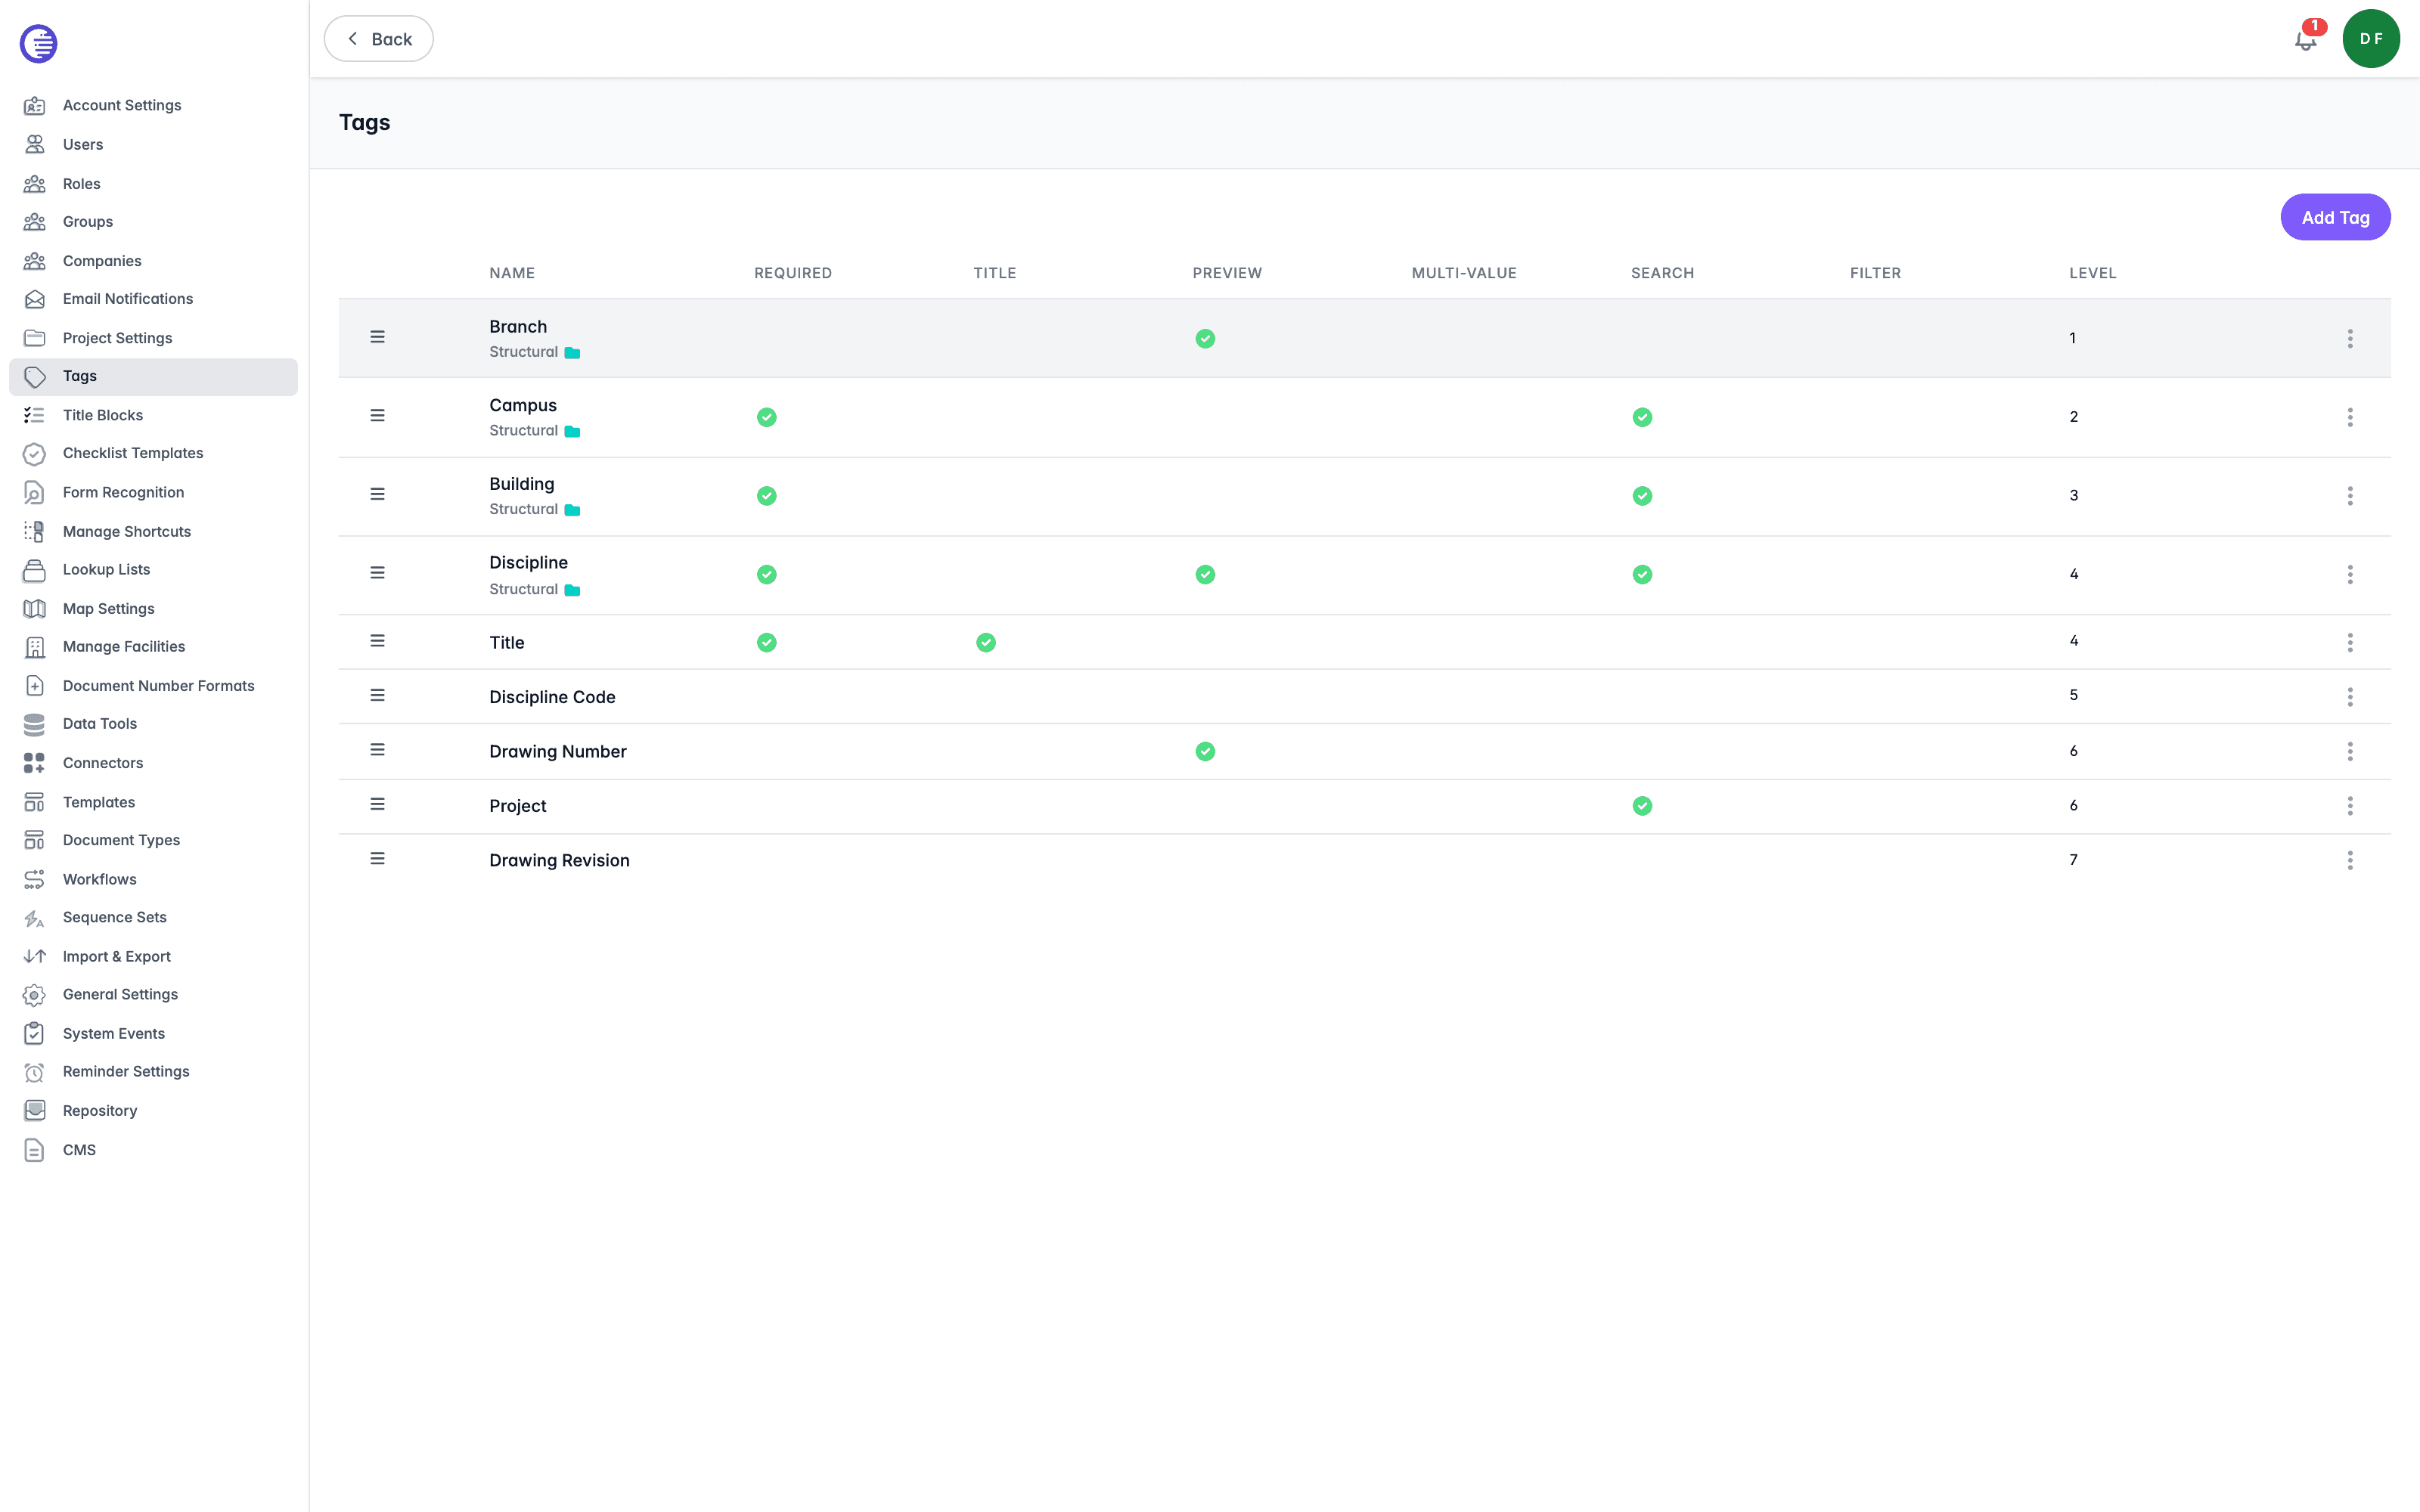Toggle the Required check for Campus
The height and width of the screenshot is (1512, 2420).
(766, 417)
